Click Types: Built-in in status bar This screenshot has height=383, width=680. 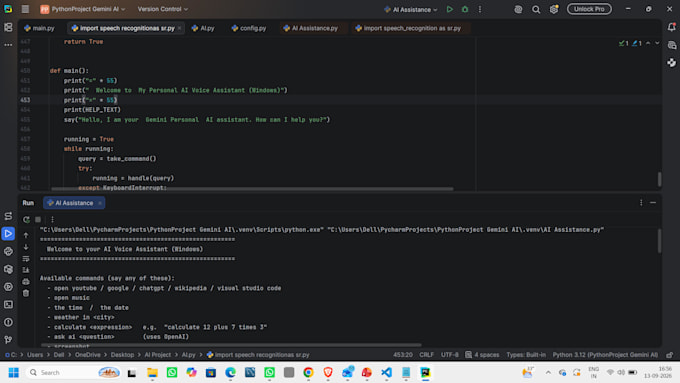pyautogui.click(x=526, y=355)
